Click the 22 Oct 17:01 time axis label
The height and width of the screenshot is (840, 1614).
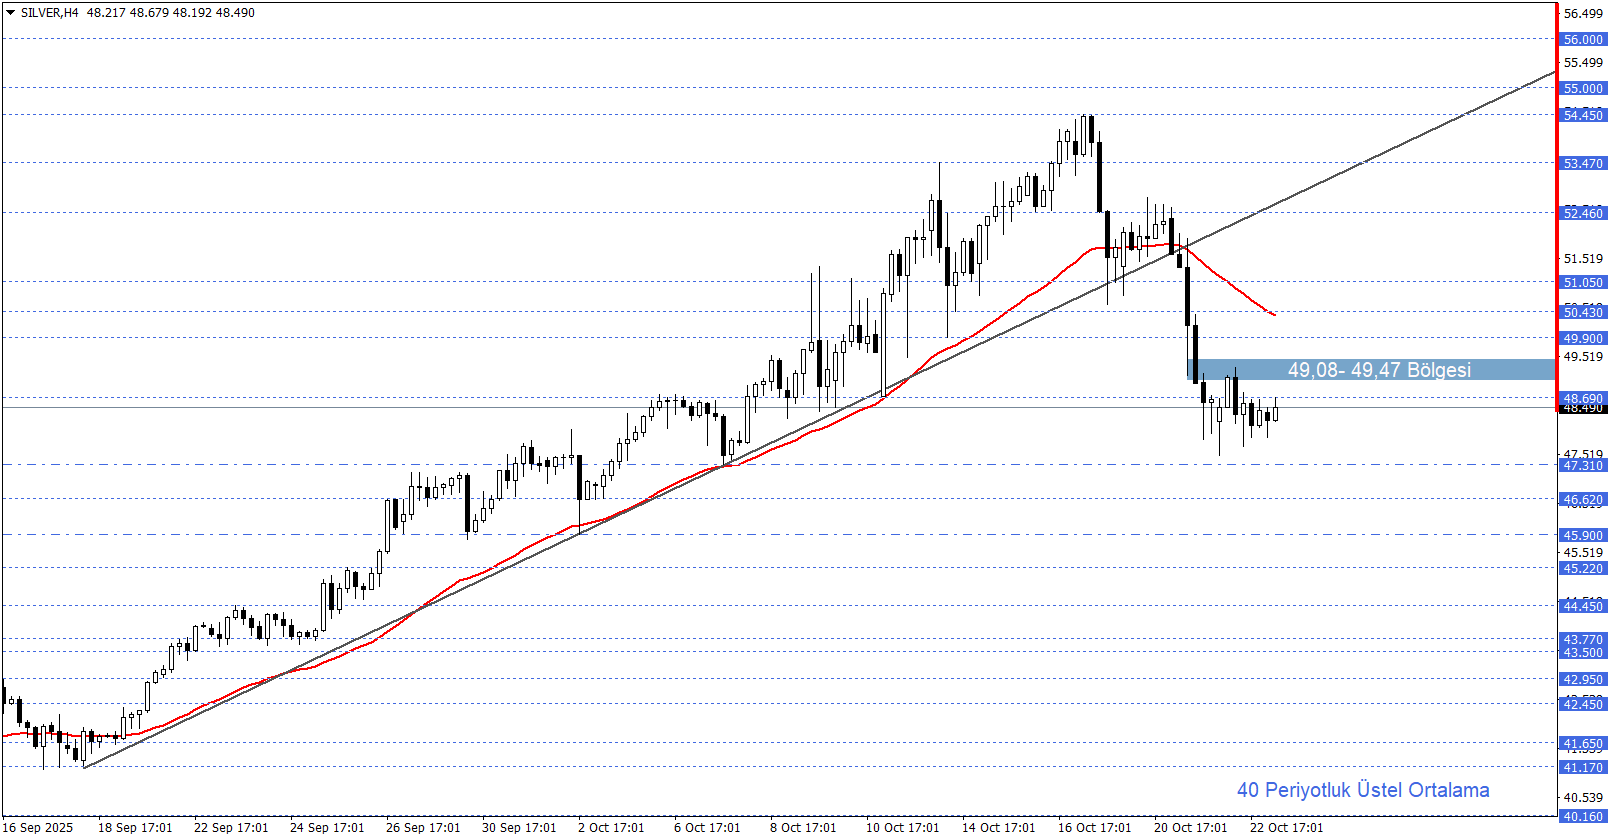[x=1286, y=827]
